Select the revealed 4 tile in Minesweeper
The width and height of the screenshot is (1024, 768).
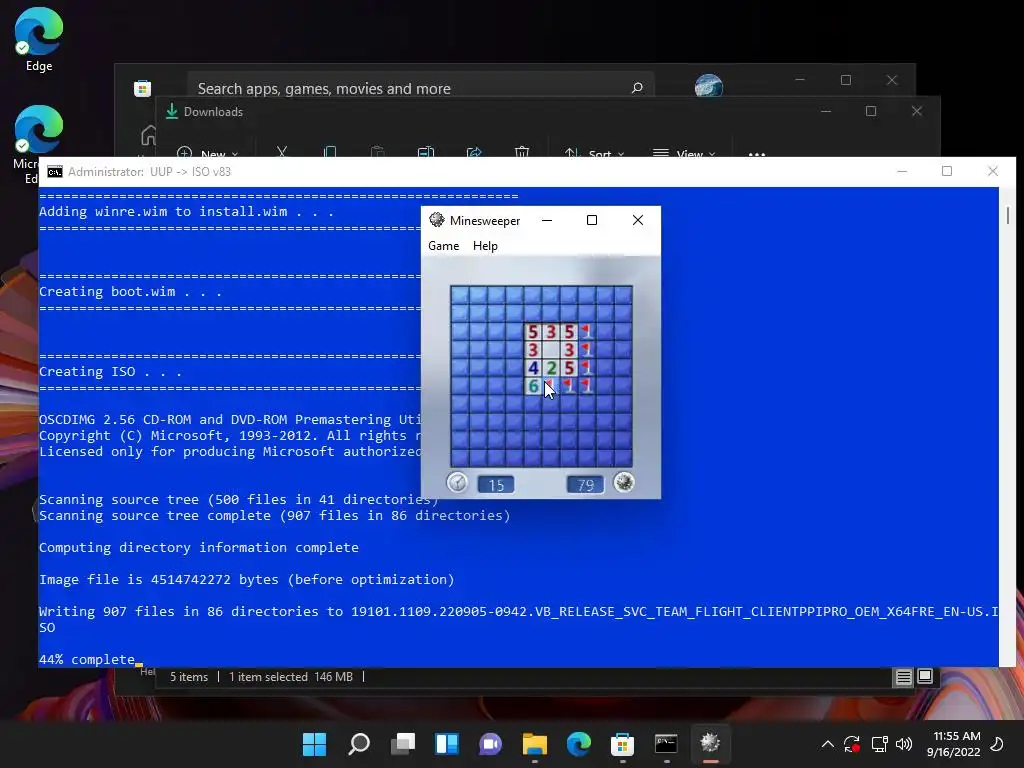point(533,368)
